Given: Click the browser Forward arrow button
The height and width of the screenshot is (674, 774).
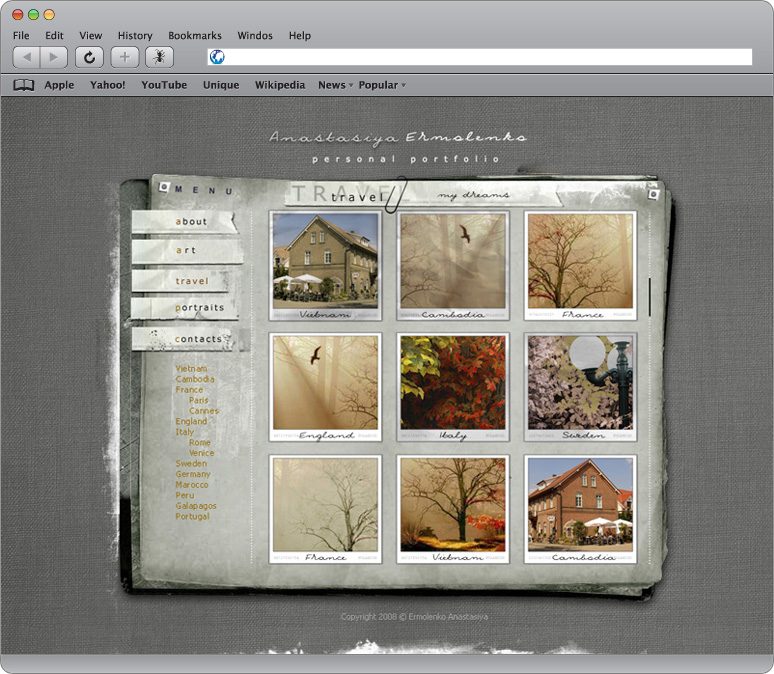Looking at the screenshot, I should (54, 57).
